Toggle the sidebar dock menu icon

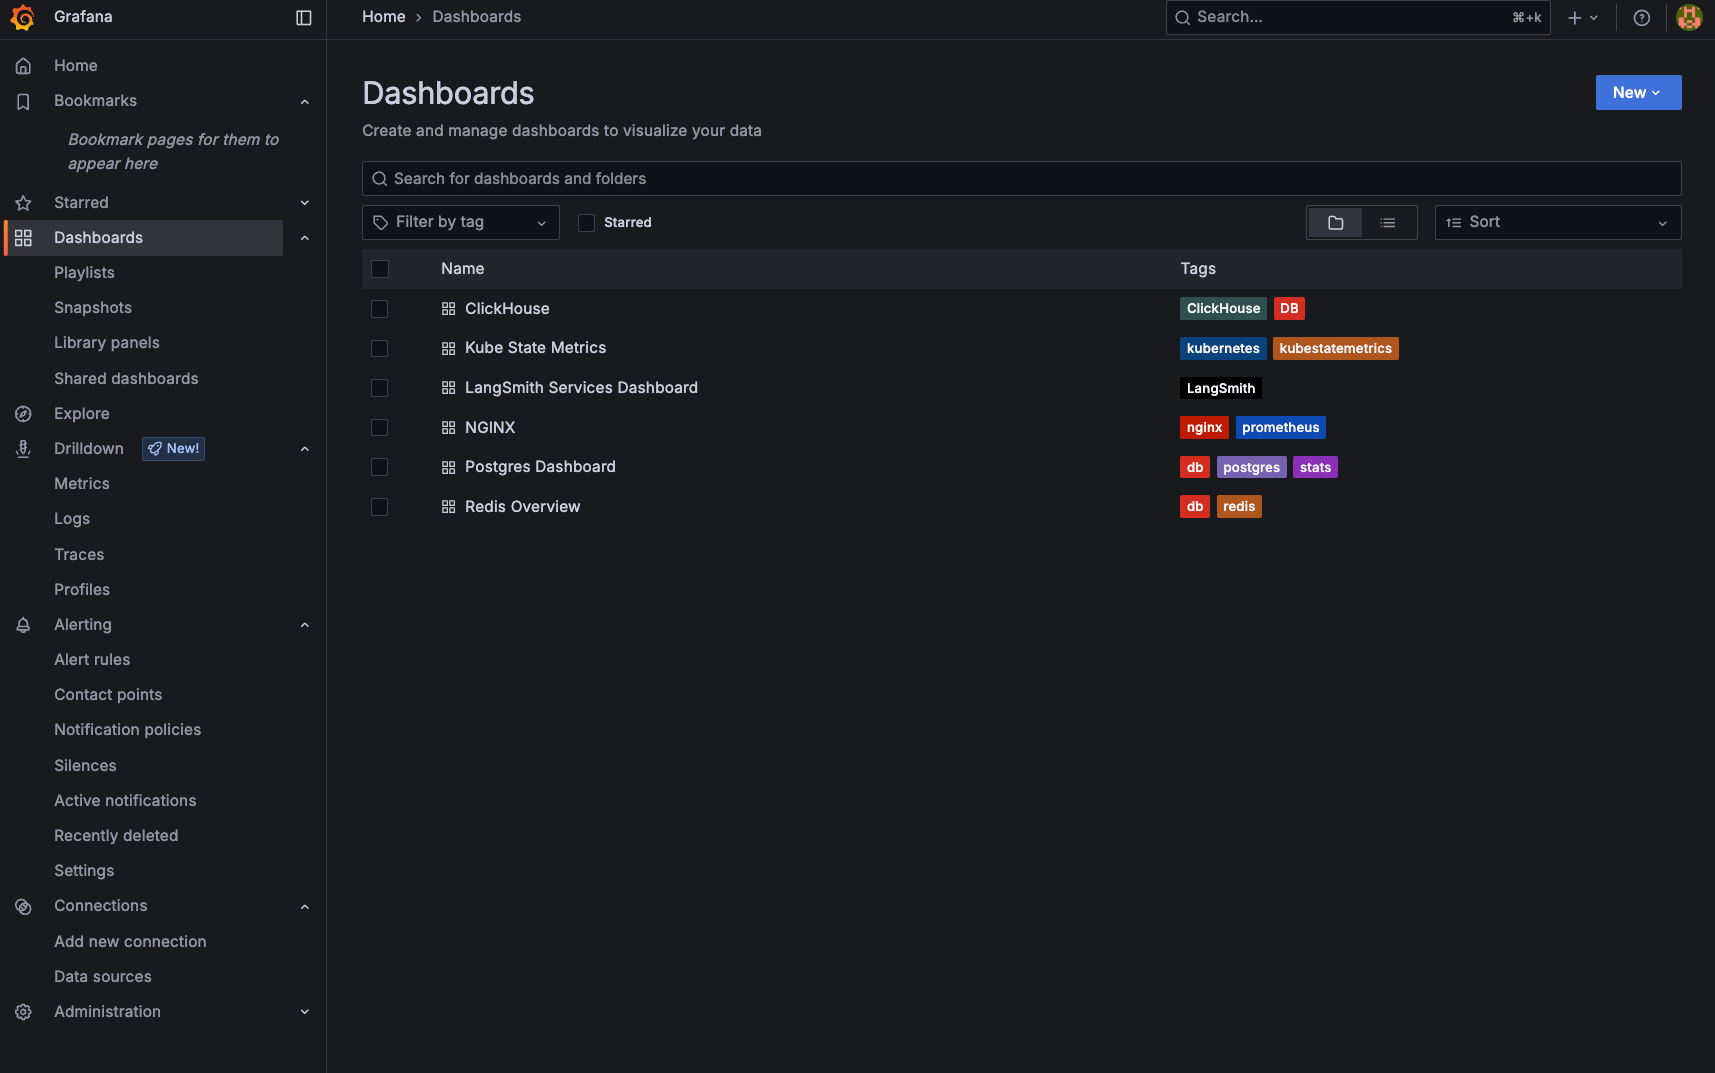coord(304,18)
